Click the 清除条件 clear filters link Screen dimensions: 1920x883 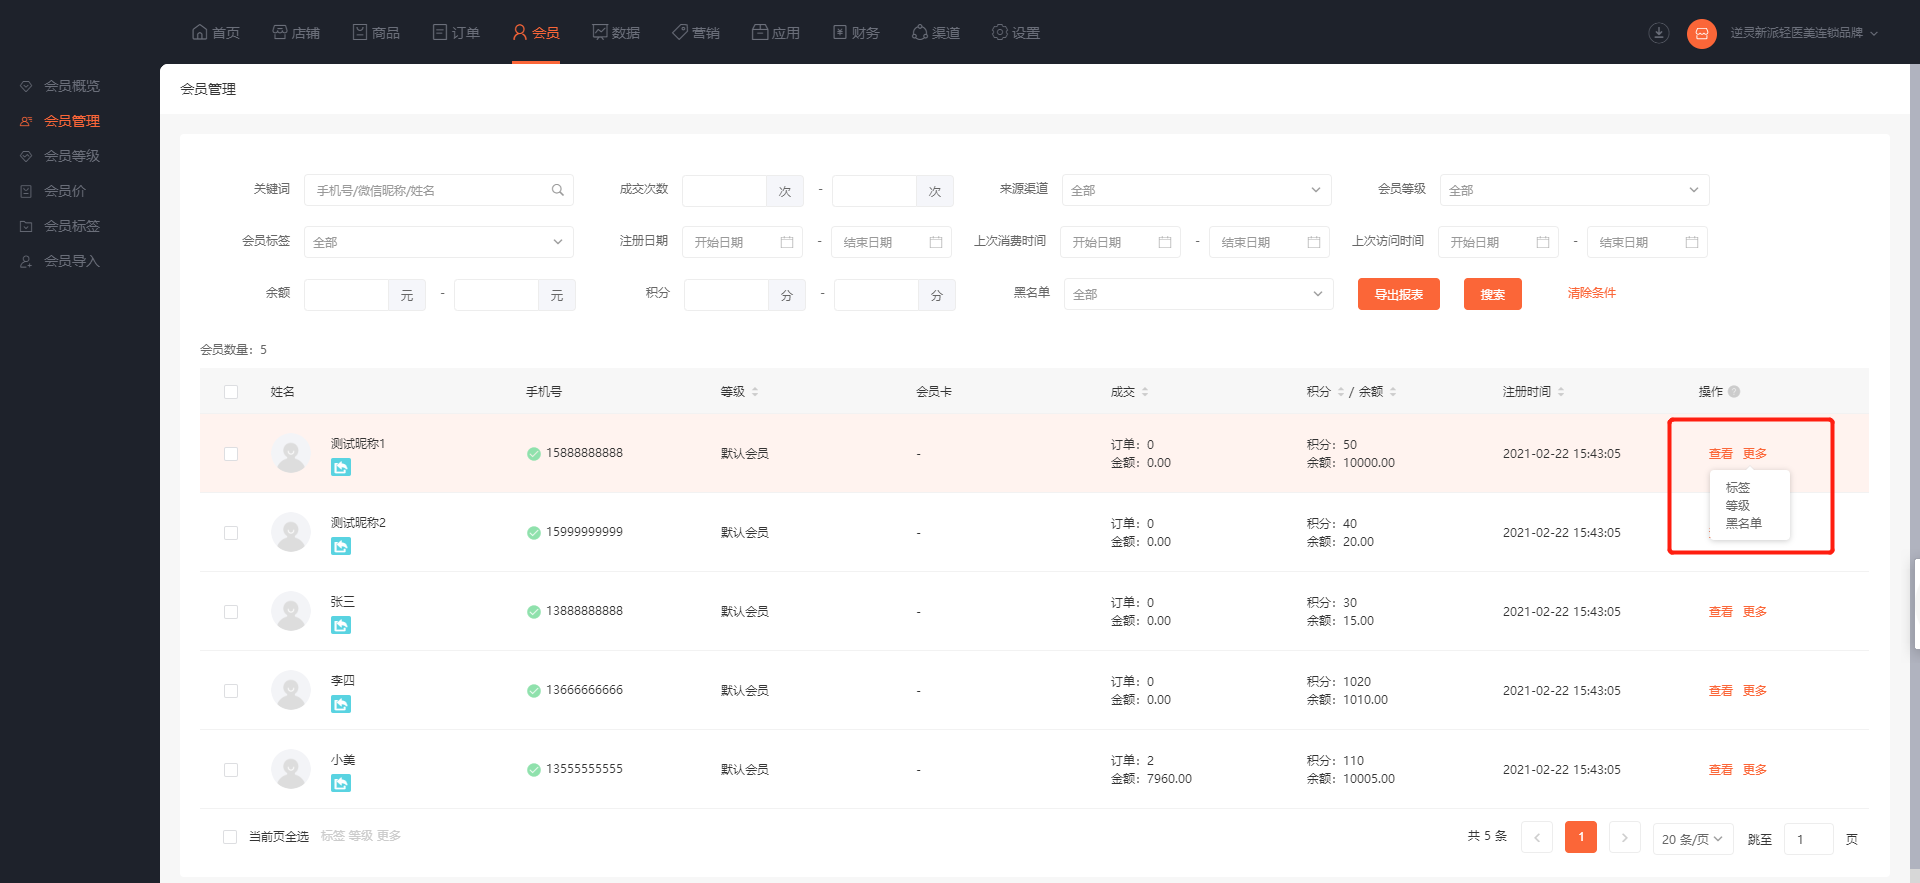1592,293
